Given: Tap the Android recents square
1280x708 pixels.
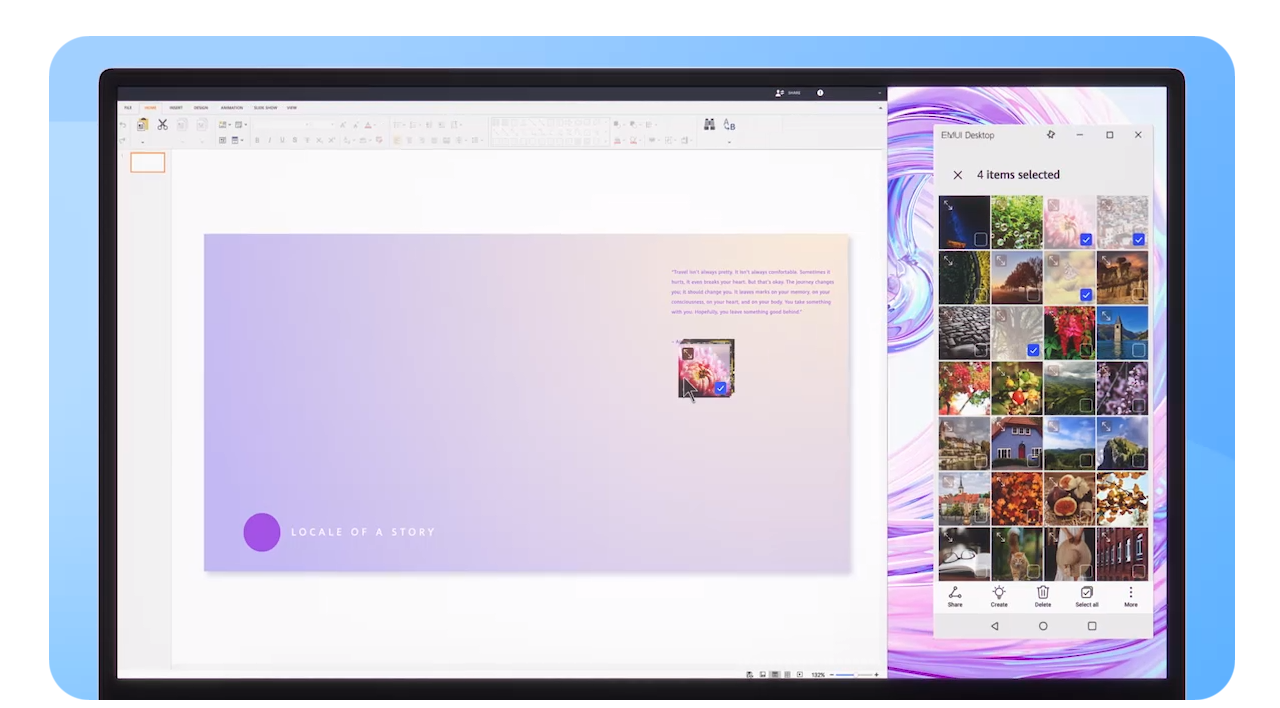Looking at the screenshot, I should coord(1092,626).
